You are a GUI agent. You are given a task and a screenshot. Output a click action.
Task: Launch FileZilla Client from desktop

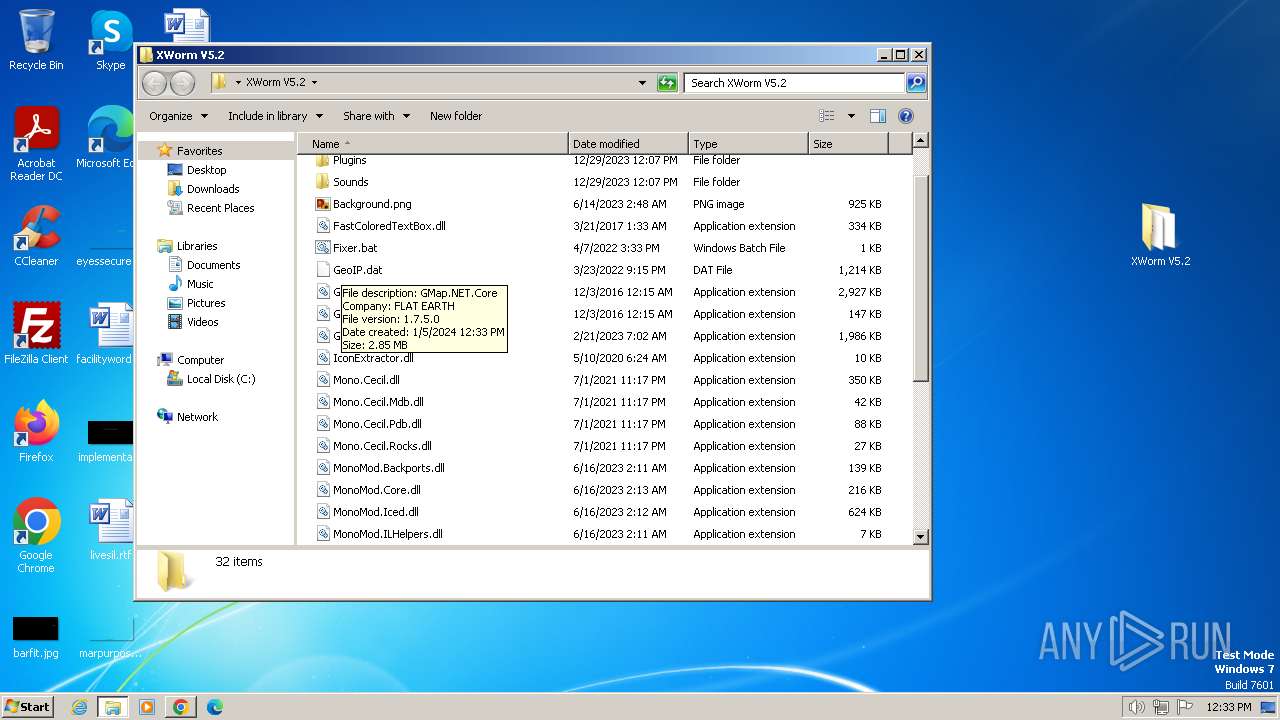[36, 333]
